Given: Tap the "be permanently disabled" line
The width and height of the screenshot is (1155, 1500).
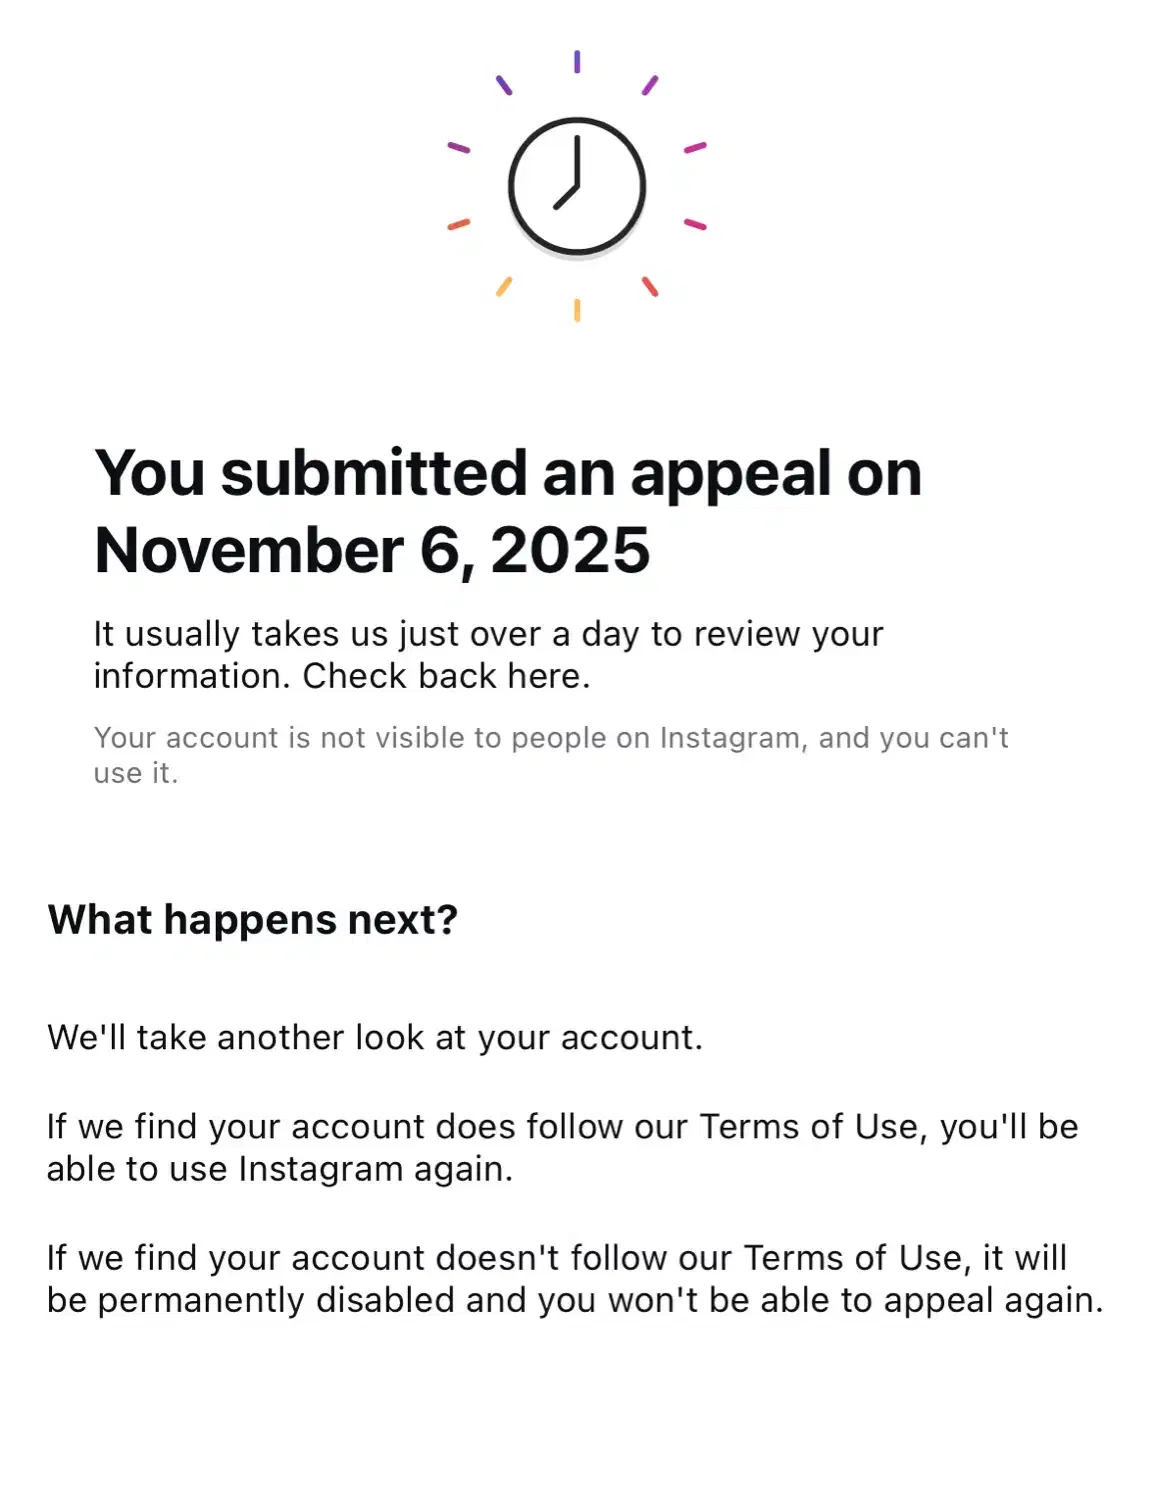Looking at the screenshot, I should (575, 1300).
